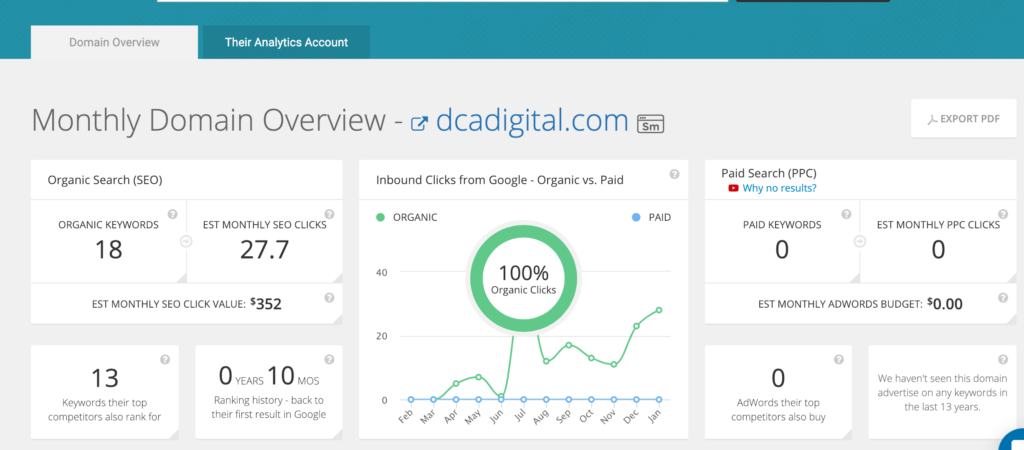This screenshot has width=1024, height=450.
Task: Open Their Analytics Account tab
Action: [x=286, y=42]
